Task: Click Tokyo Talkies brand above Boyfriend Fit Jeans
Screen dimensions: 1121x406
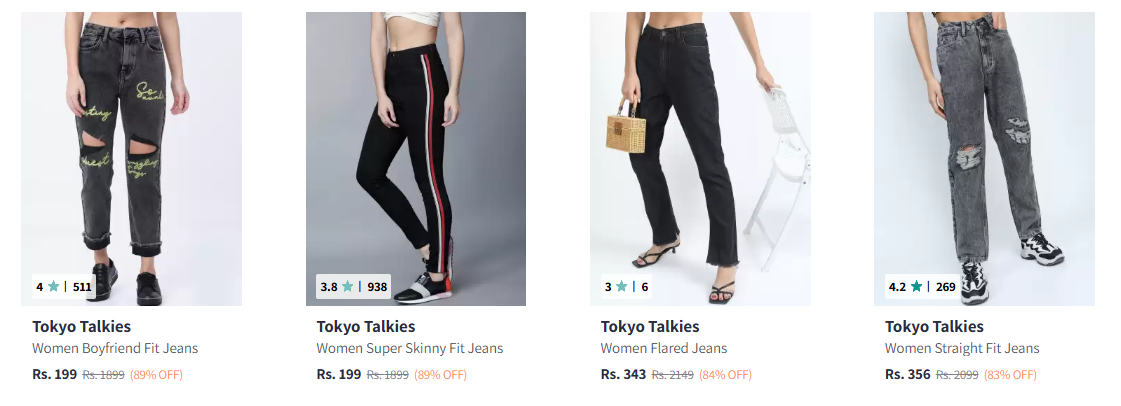Action: (x=81, y=327)
